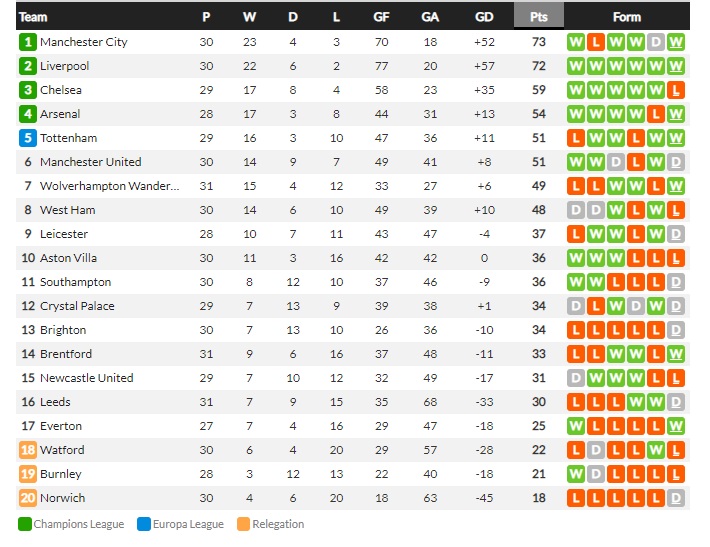The height and width of the screenshot is (547, 710).
Task: Click the blue Europa League legend swatch
Action: coord(144,524)
